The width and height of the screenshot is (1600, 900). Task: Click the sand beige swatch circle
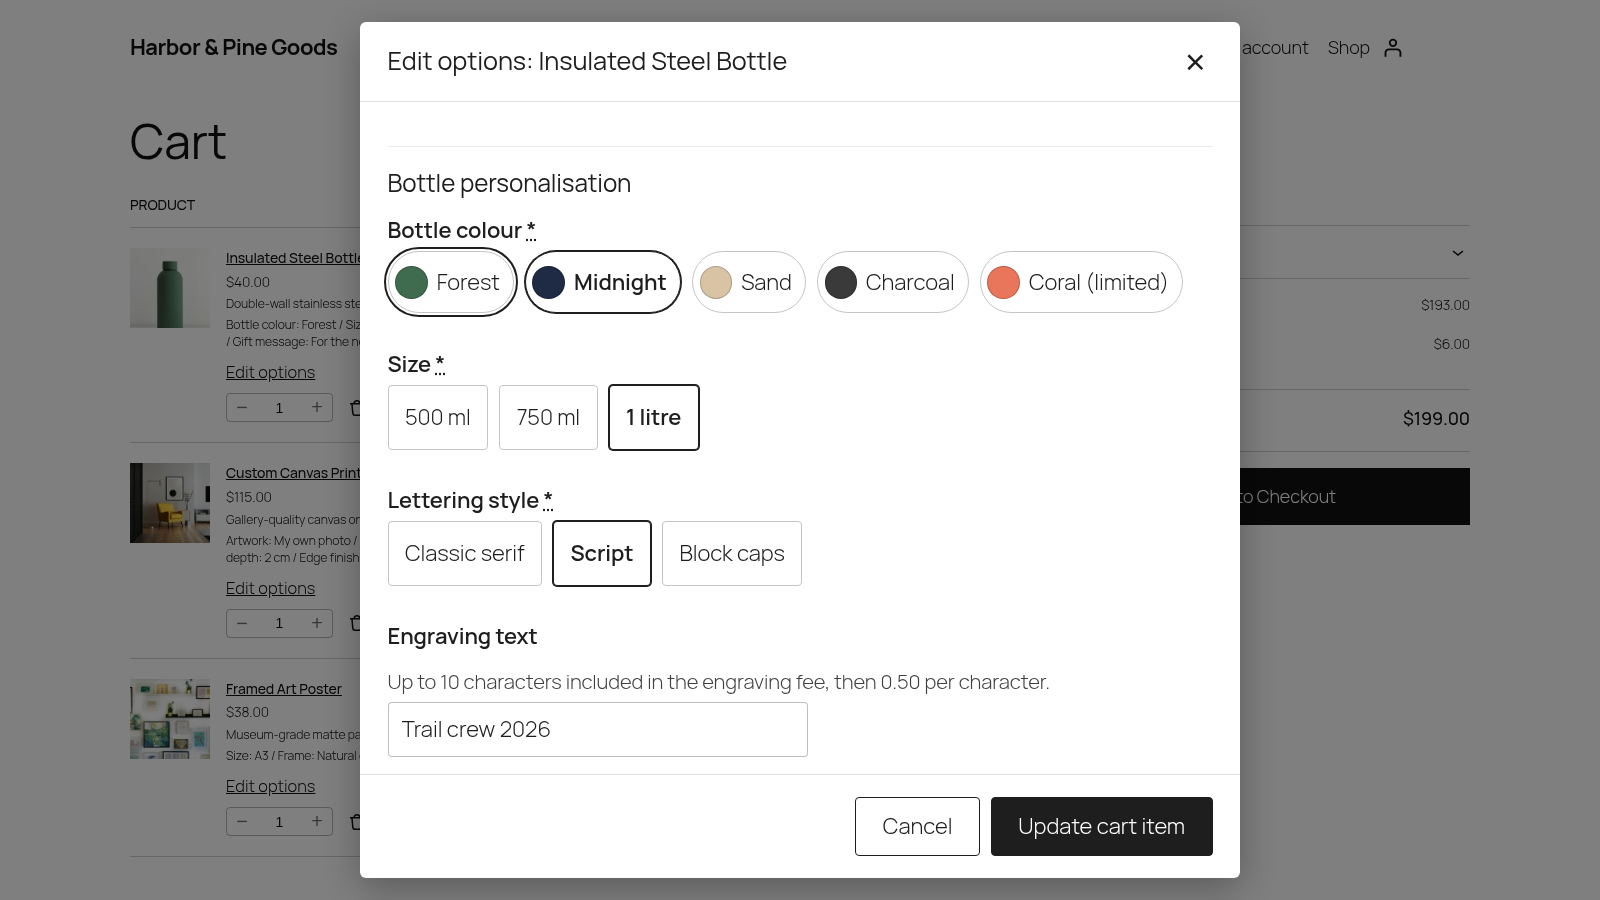coord(716,282)
